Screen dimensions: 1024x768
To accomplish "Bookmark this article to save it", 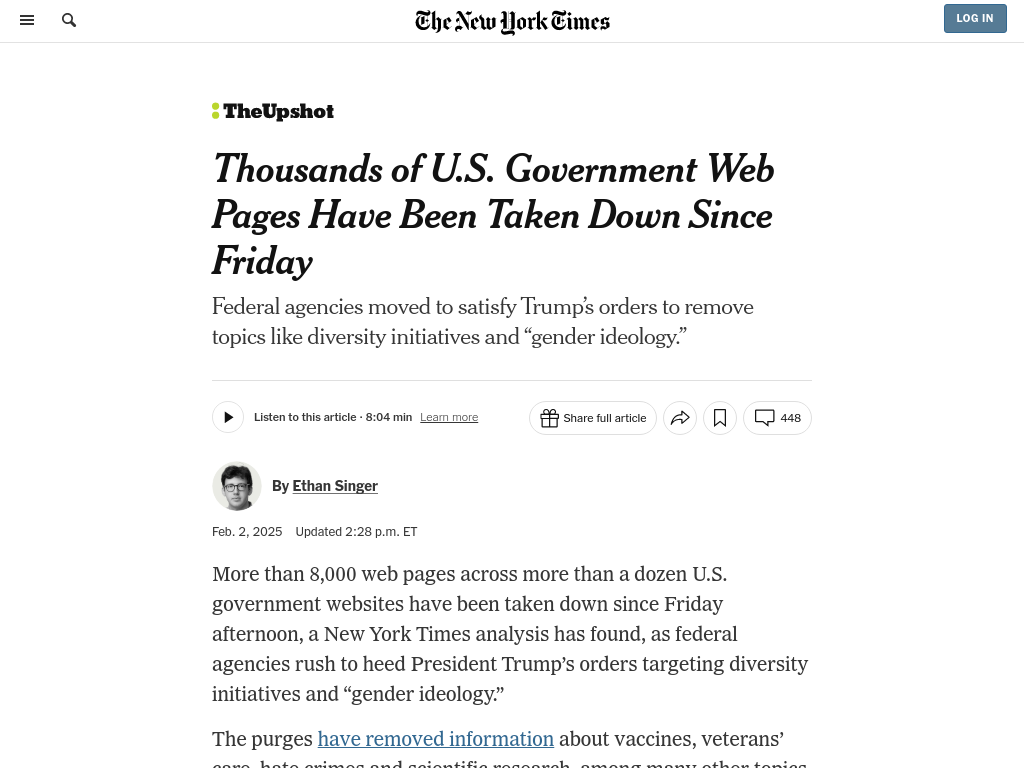I will [720, 418].
